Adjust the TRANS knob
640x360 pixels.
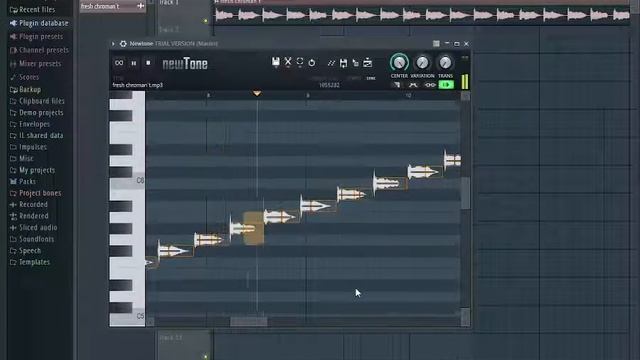pos(445,63)
